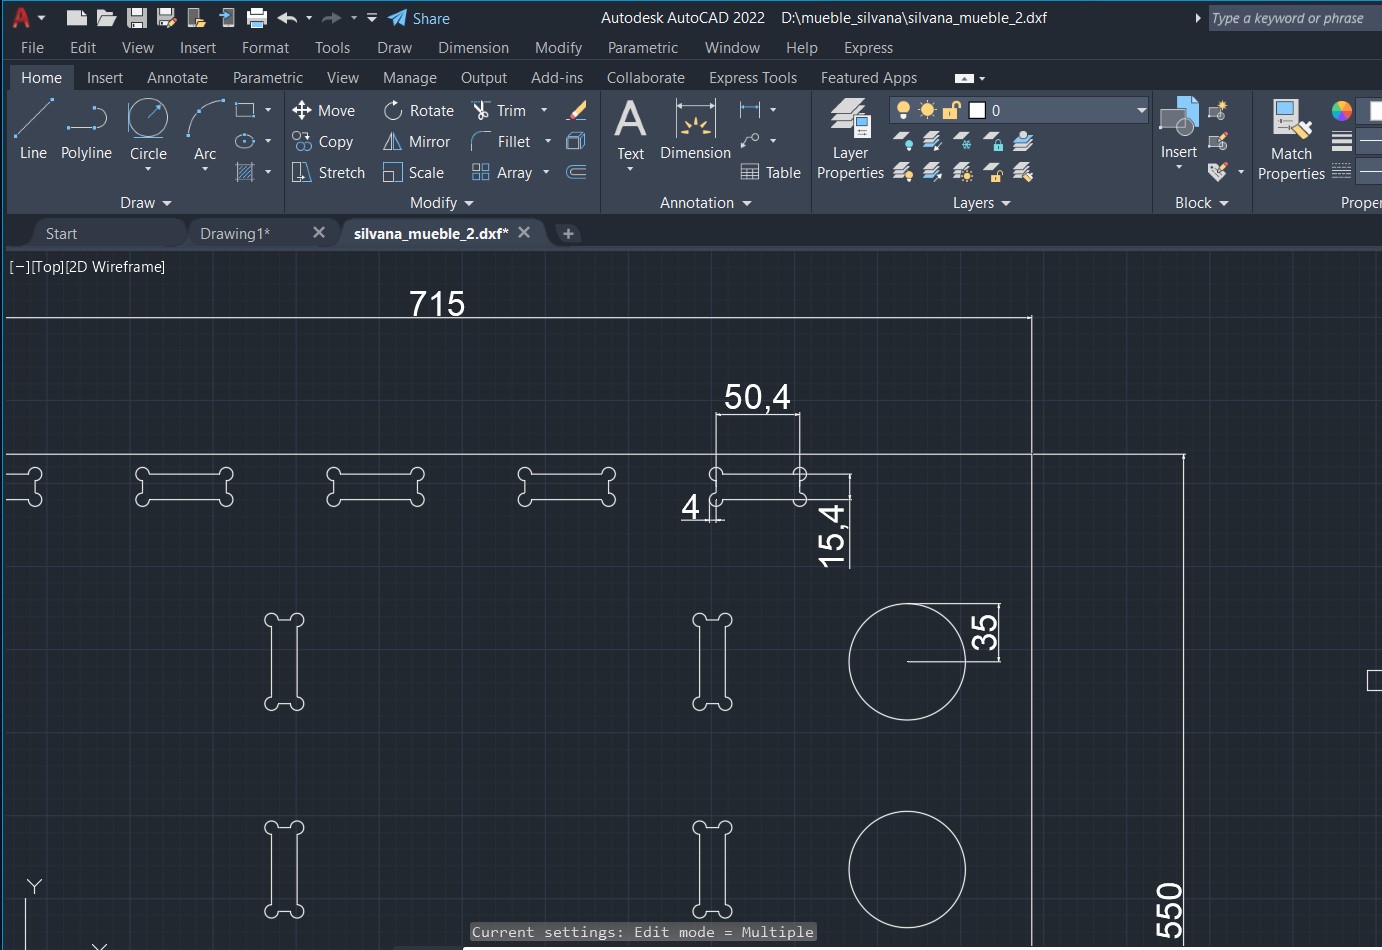The width and height of the screenshot is (1382, 950).
Task: Choose the Rotate tool
Action: tap(394, 110)
